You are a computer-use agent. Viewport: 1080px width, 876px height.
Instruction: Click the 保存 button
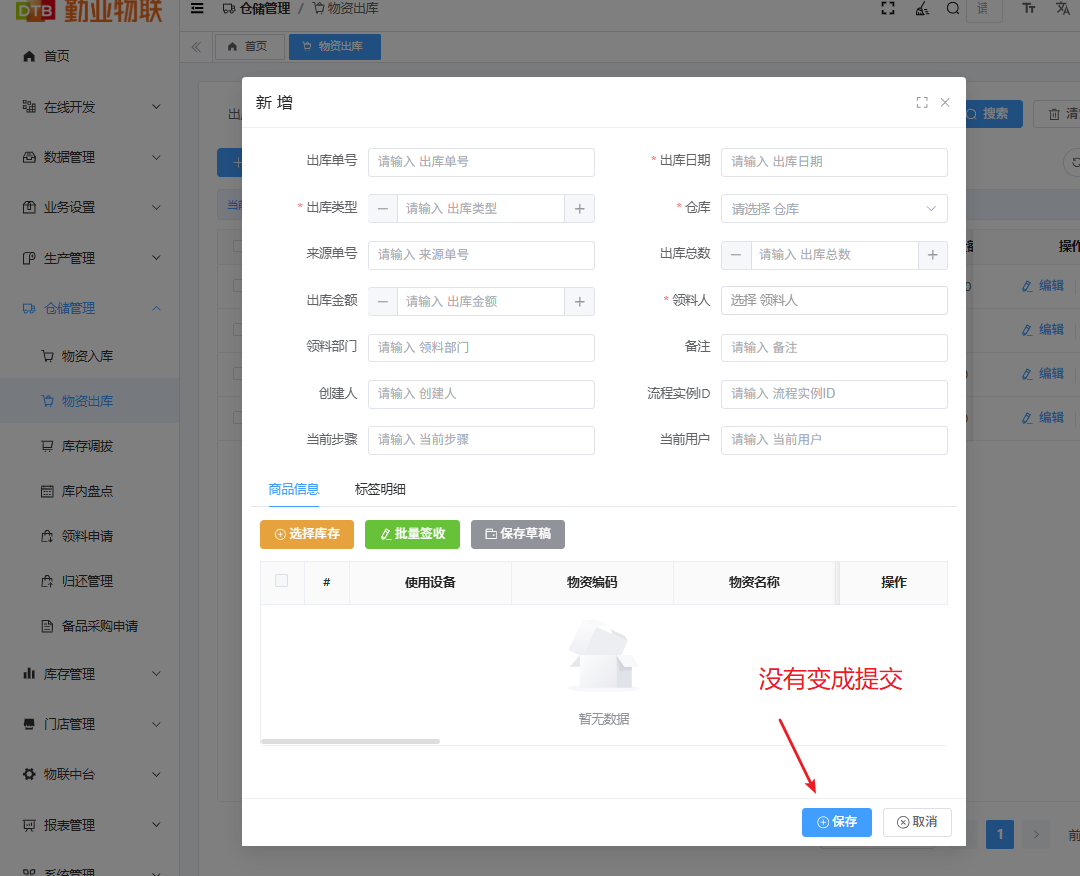tap(837, 822)
